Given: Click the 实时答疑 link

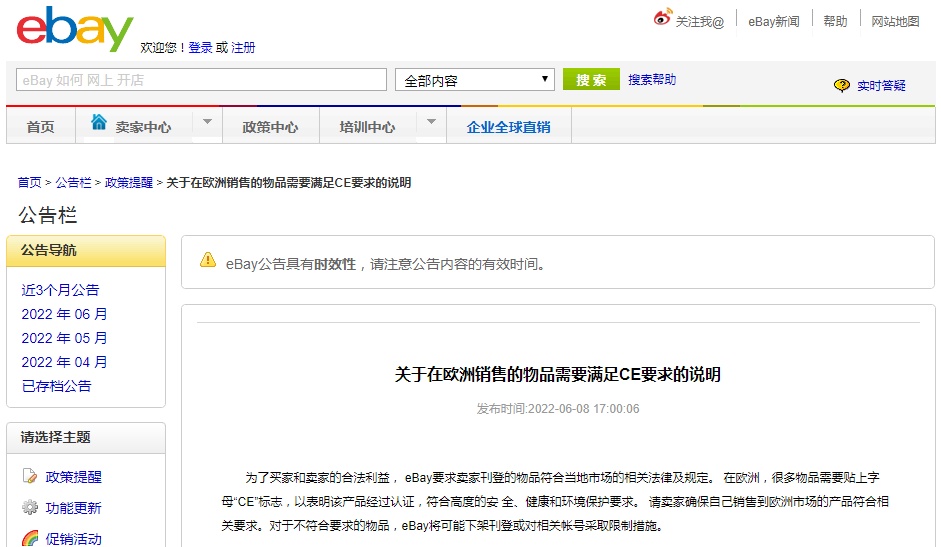Looking at the screenshot, I should pyautogui.click(x=881, y=86).
